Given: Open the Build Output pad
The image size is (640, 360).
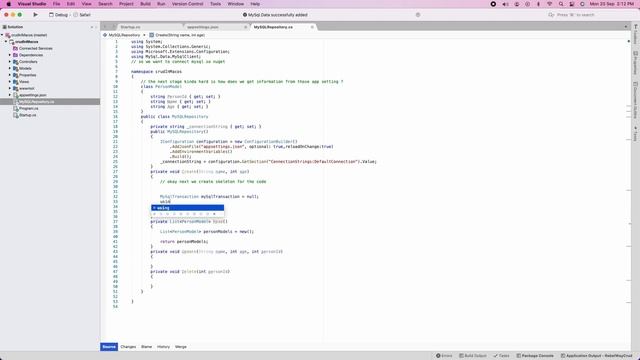Looking at the screenshot, I should point(473,356).
